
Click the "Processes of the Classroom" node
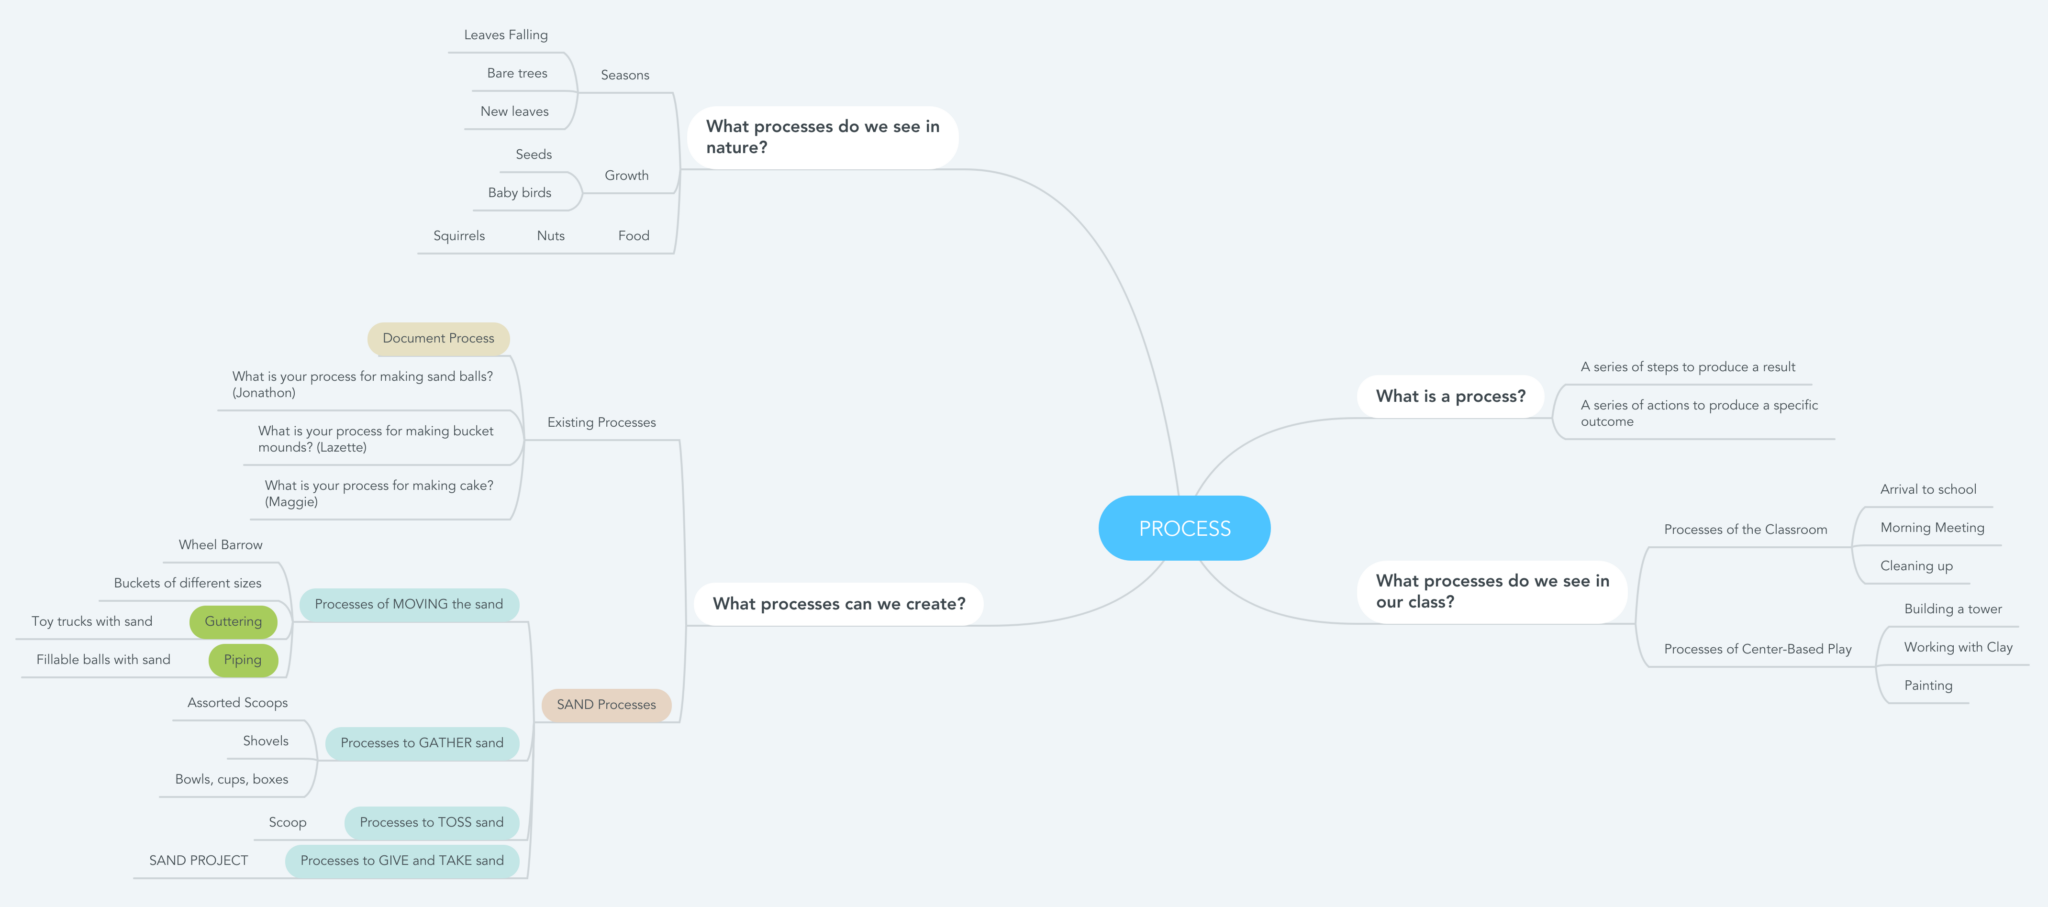(x=1745, y=529)
